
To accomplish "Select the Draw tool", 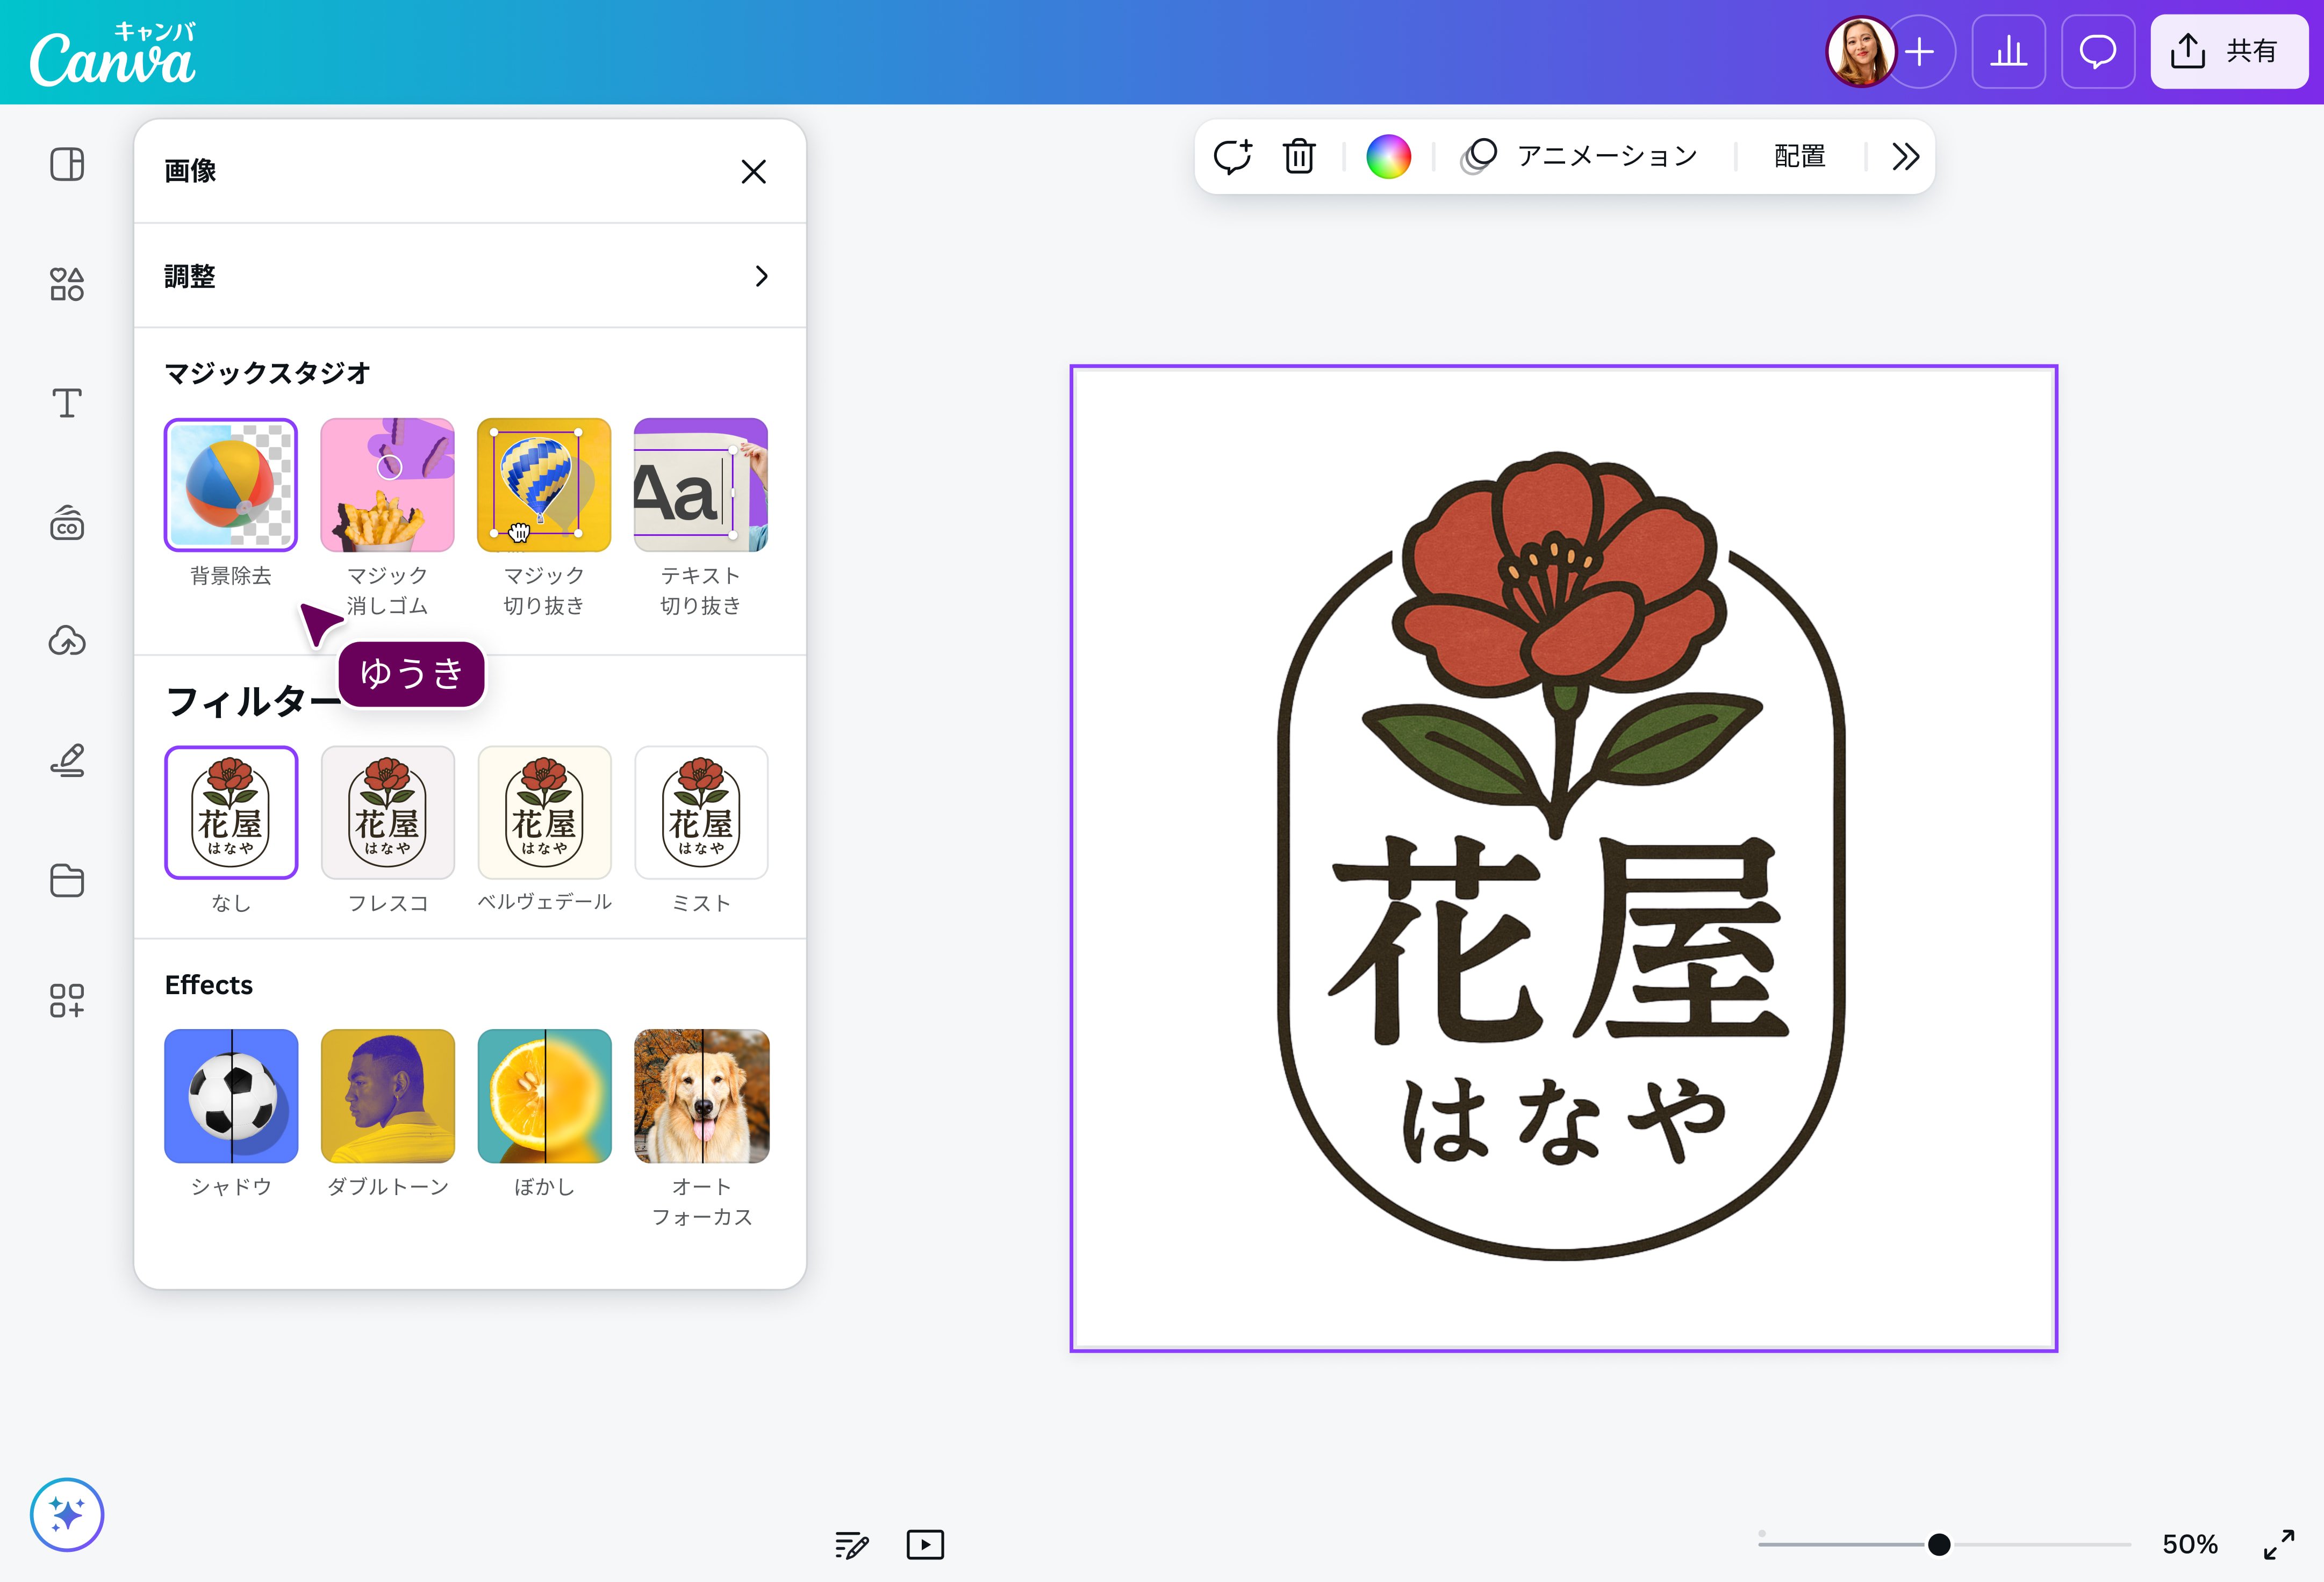I will 66,762.
